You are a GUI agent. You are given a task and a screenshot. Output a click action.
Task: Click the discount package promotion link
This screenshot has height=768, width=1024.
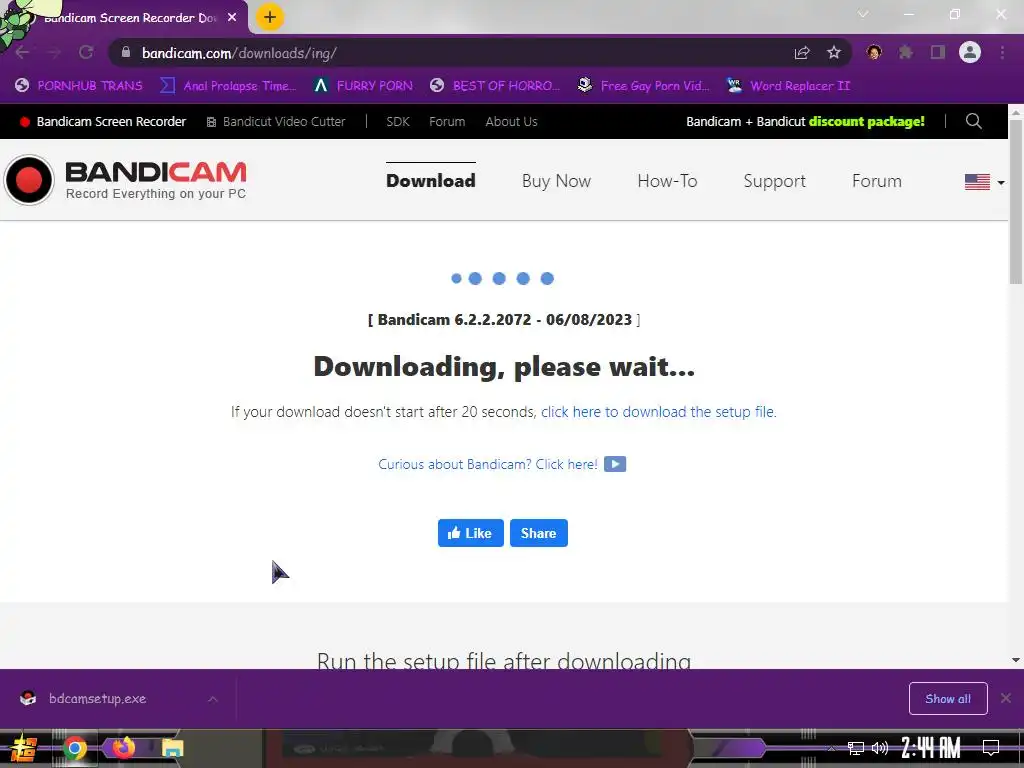click(805, 121)
